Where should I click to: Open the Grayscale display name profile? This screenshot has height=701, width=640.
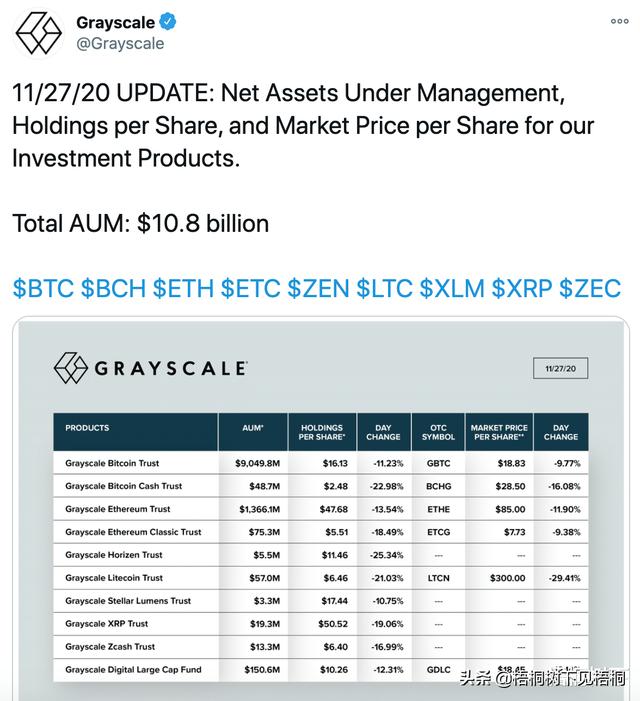pos(114,22)
